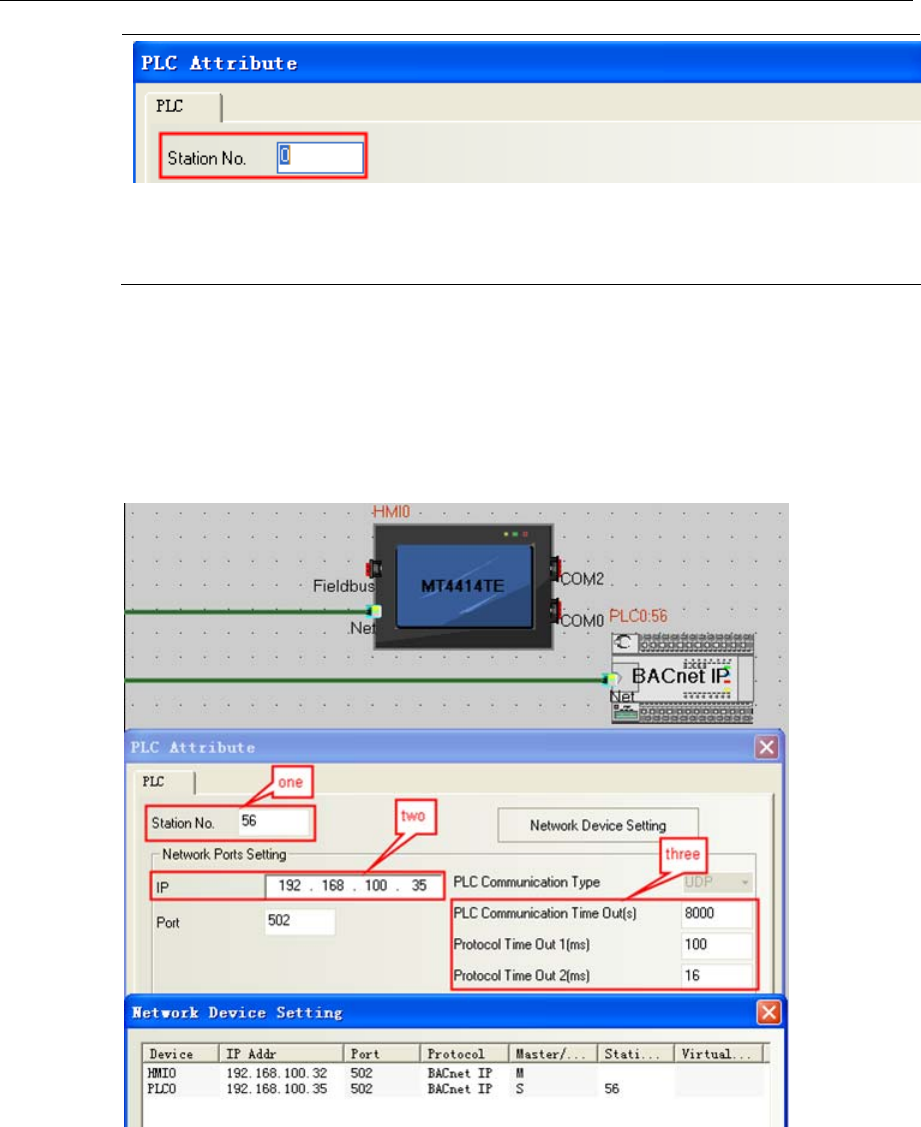Screen dimensions: 921x1127
Task: Click Protocol Time Out 1 field 100
Action: pyautogui.click(x=717, y=944)
